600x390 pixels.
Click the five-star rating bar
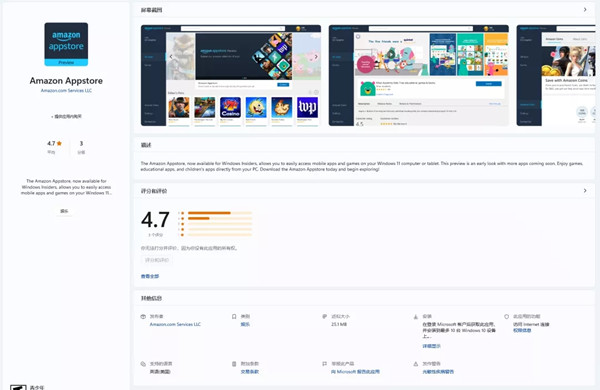click(x=220, y=213)
